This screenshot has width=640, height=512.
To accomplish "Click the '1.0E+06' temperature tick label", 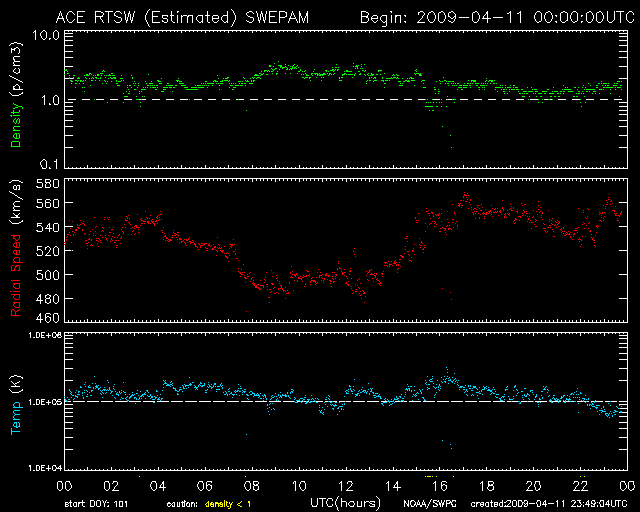I will pyautogui.click(x=45, y=335).
